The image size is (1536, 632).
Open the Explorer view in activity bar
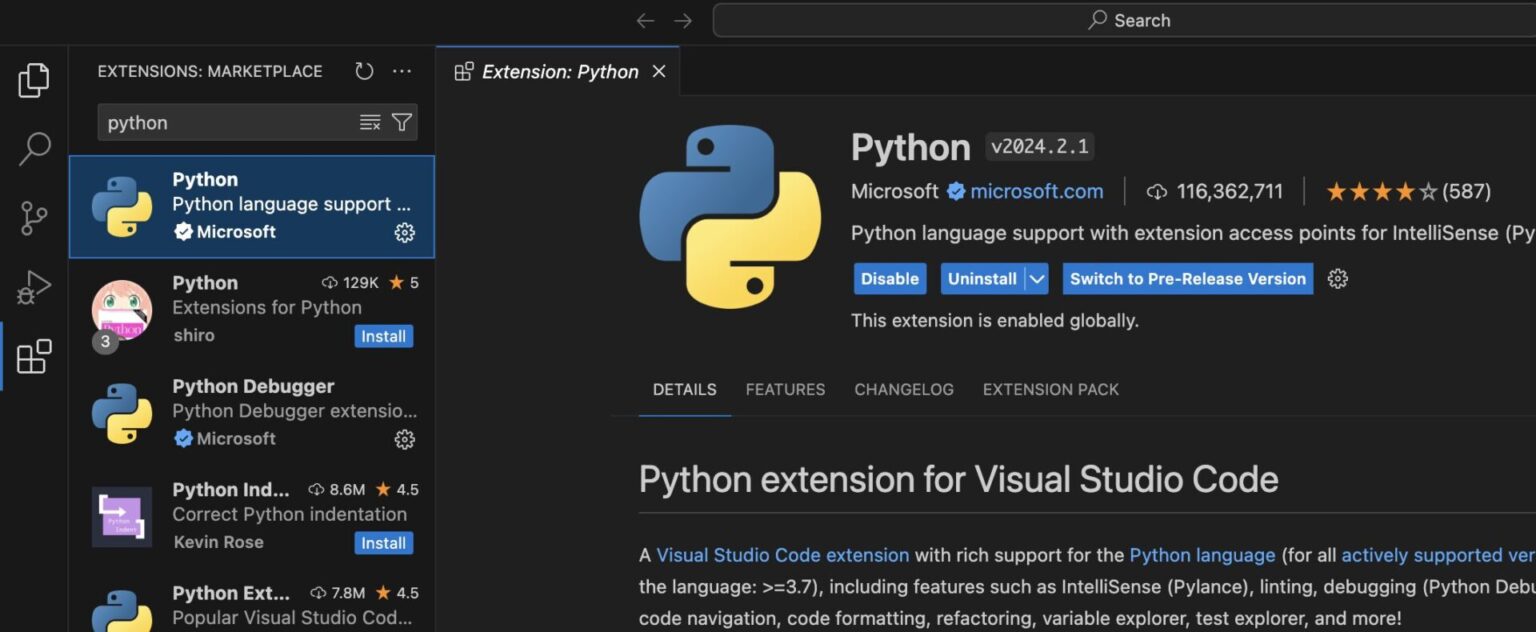tap(34, 81)
